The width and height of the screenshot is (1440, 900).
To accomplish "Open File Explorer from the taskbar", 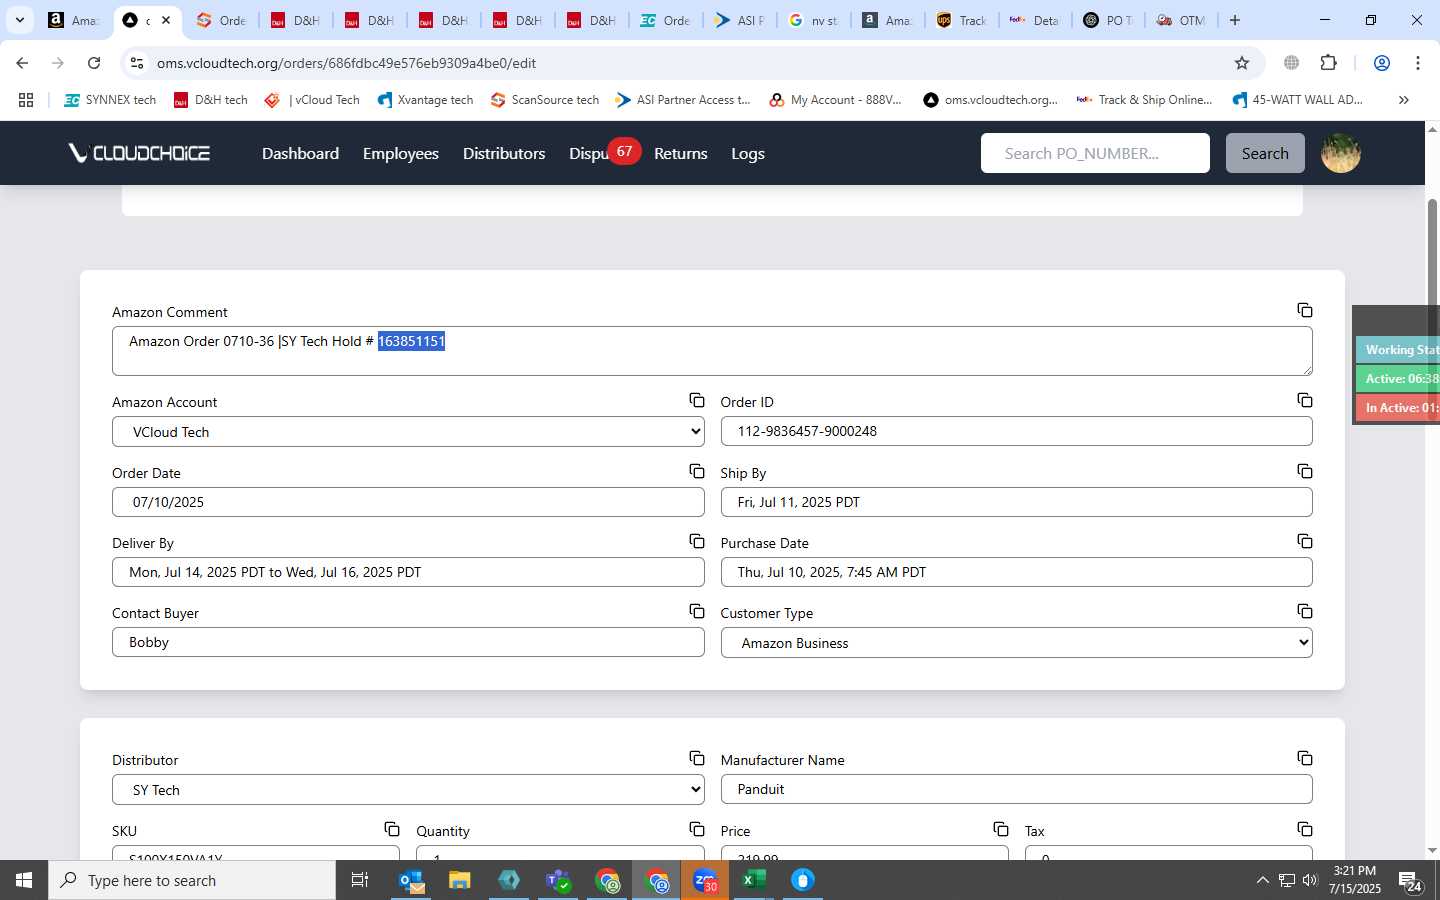I will click(x=459, y=880).
